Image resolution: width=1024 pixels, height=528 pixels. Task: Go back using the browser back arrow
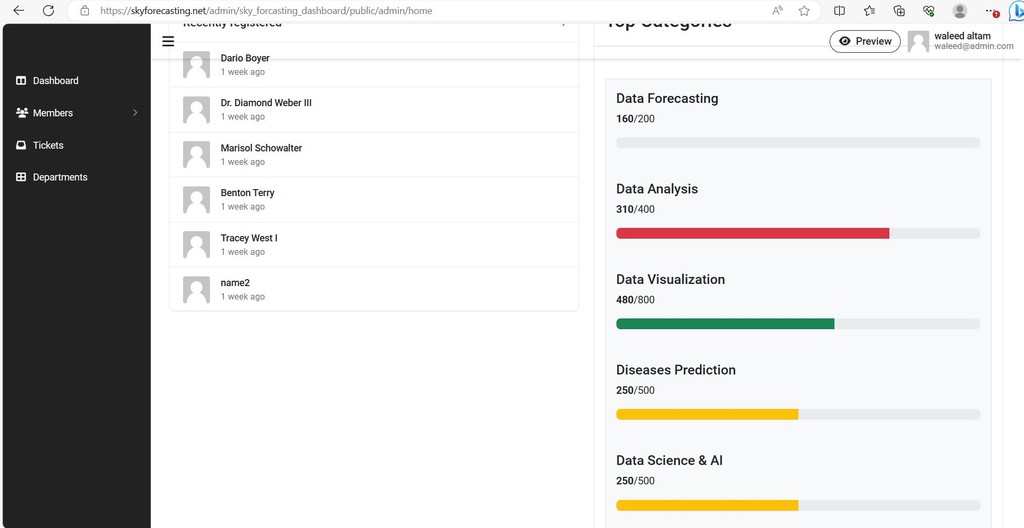point(18,10)
